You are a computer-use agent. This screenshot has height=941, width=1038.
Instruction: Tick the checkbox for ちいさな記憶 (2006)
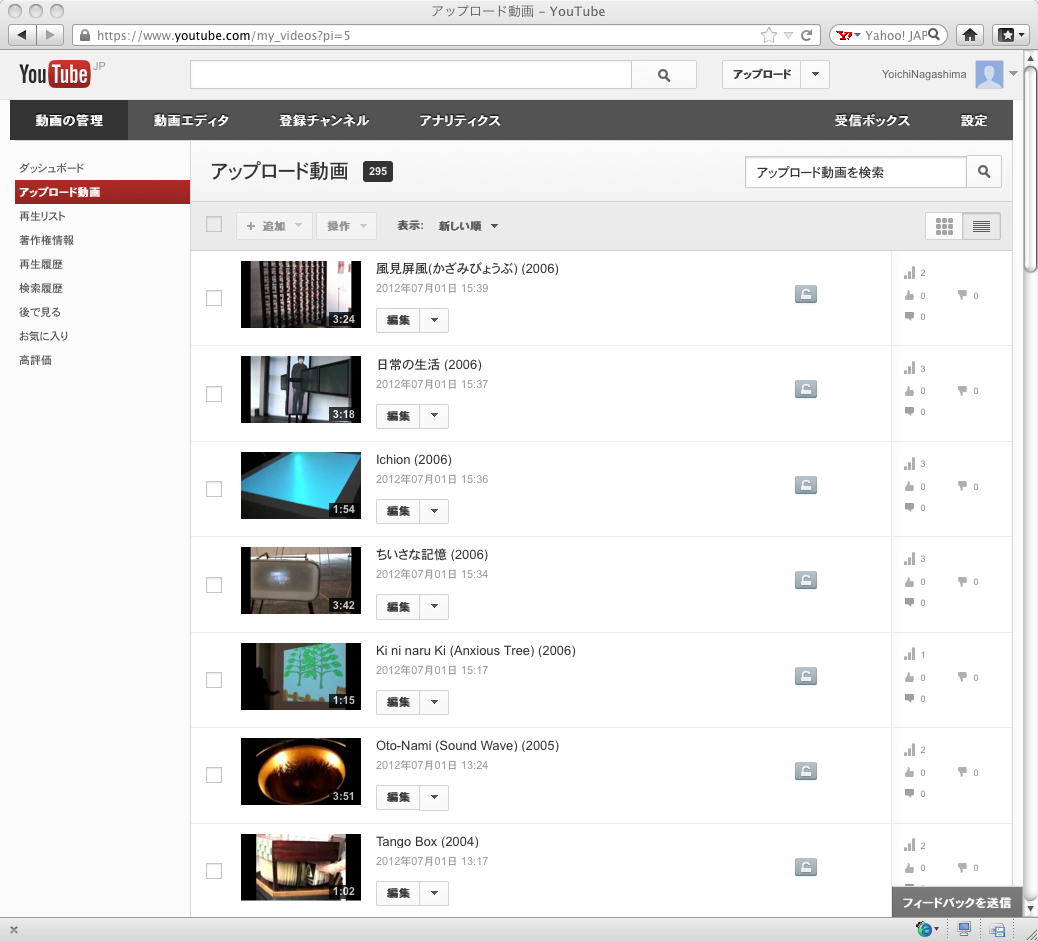pyautogui.click(x=214, y=585)
